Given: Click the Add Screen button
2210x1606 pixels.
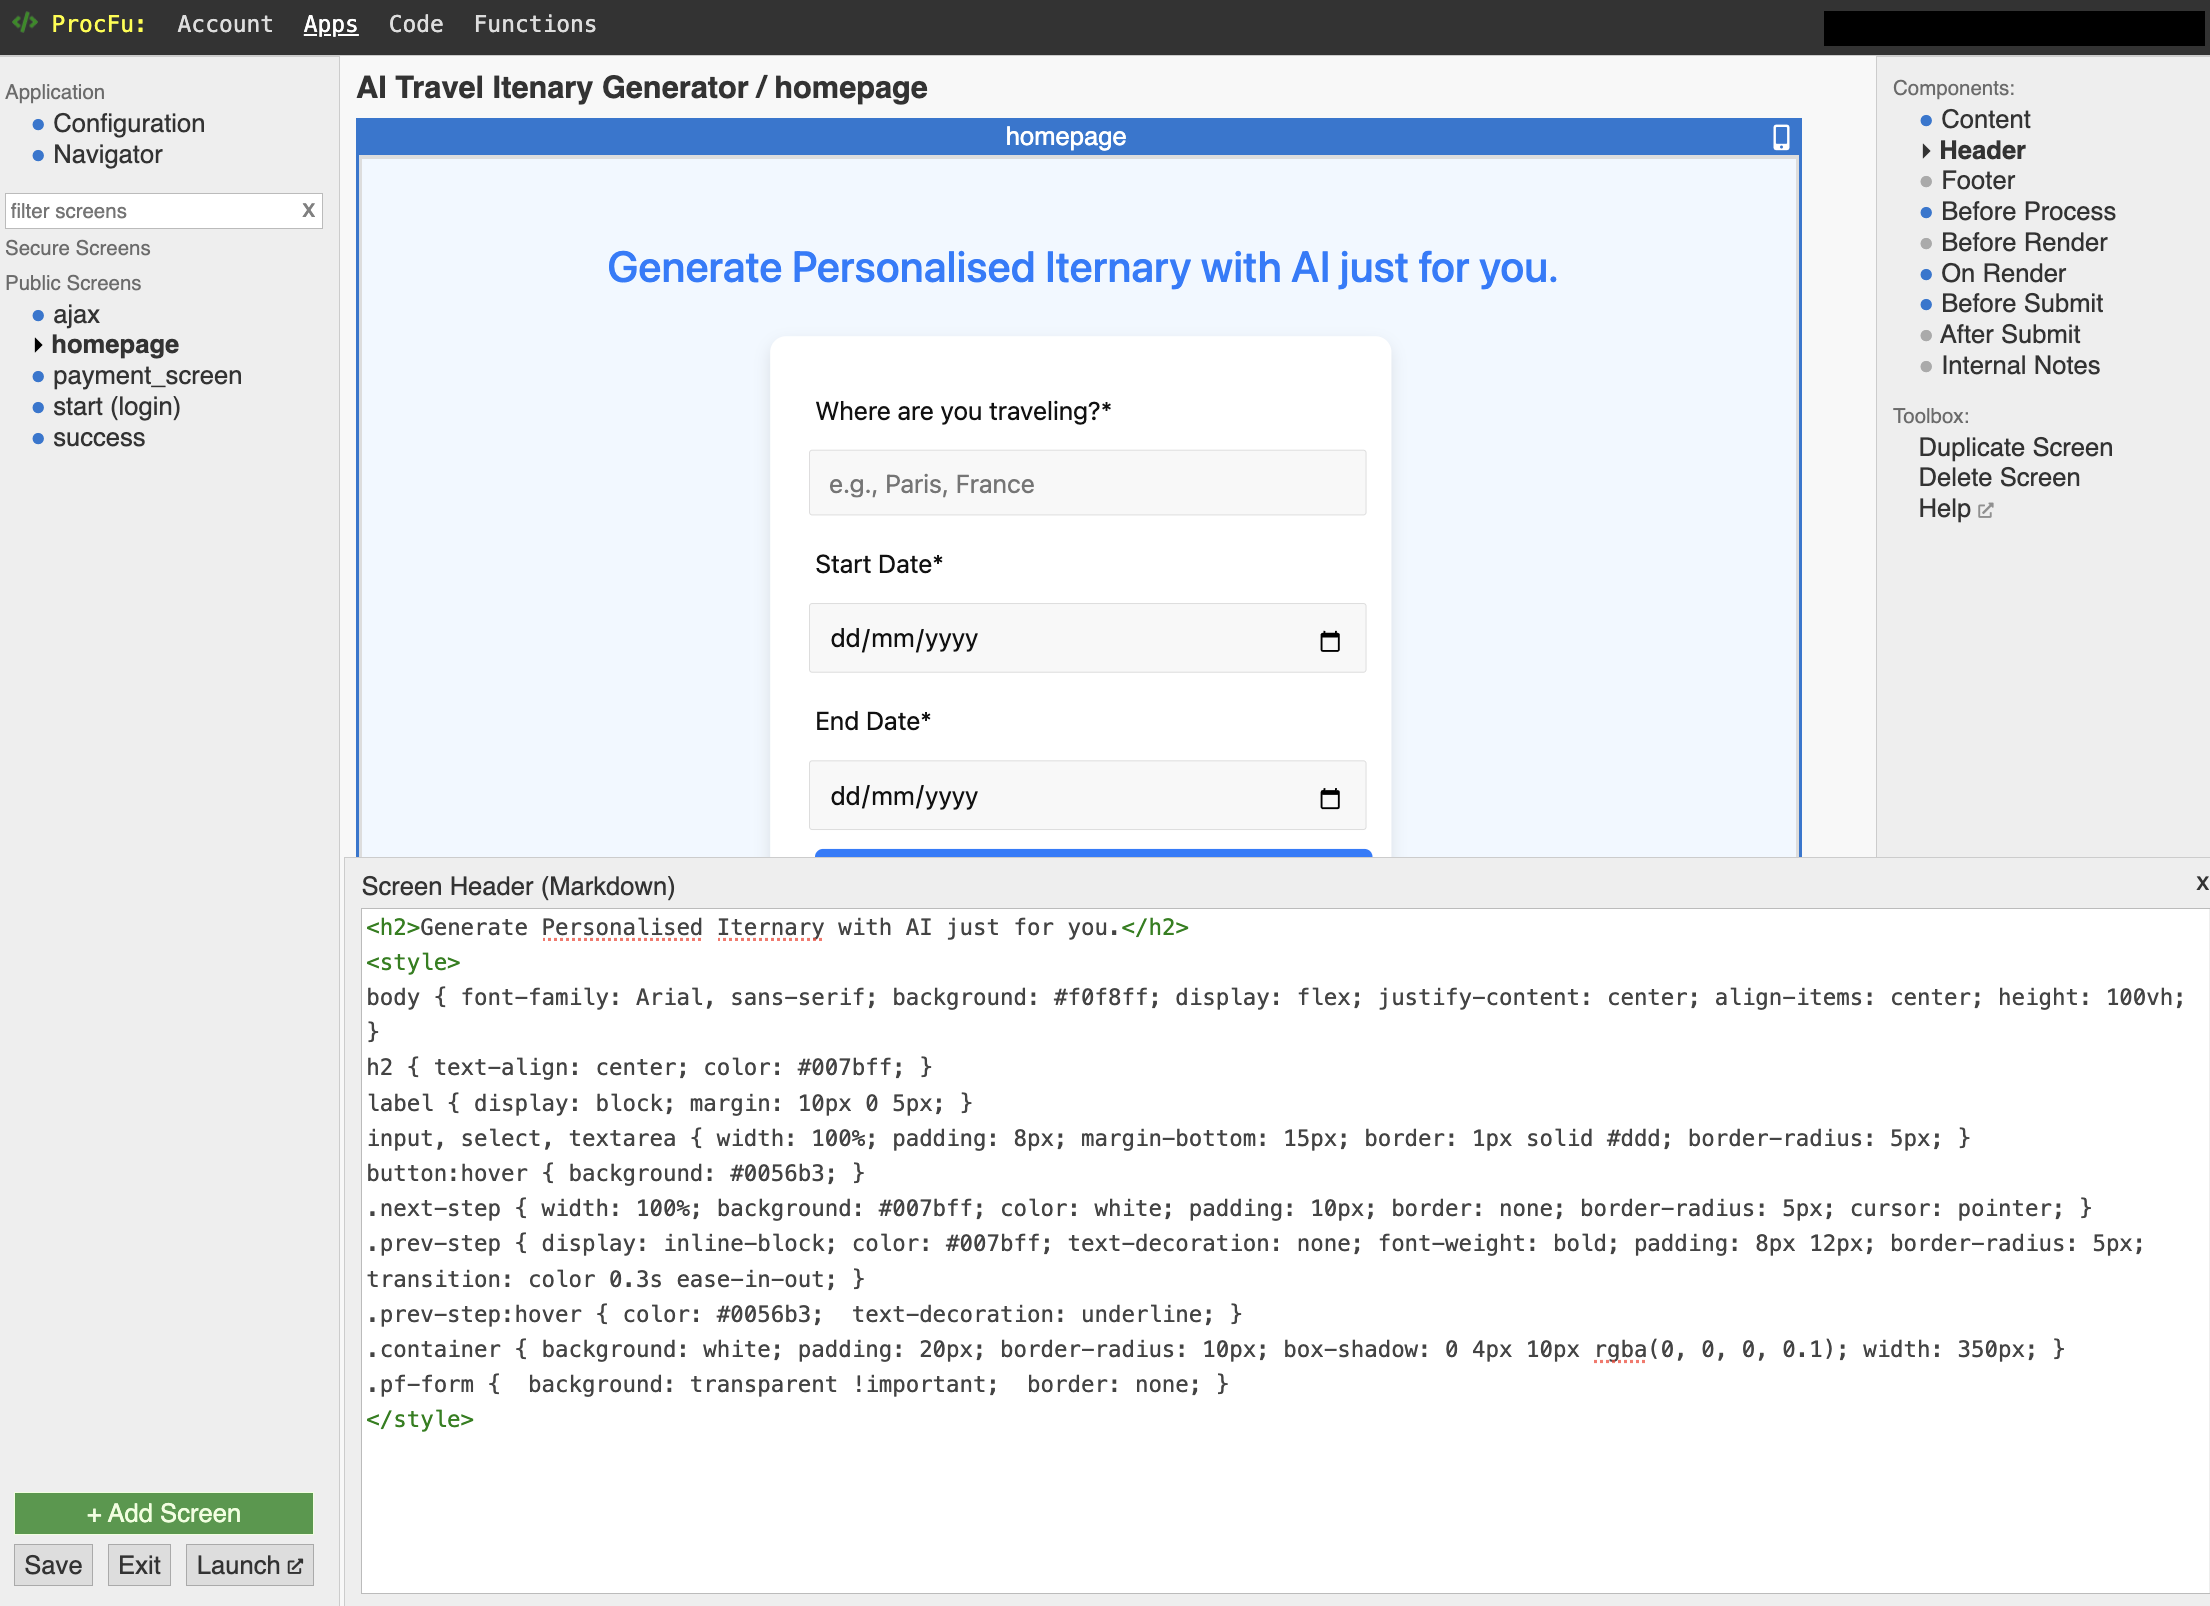Looking at the screenshot, I should tap(164, 1513).
